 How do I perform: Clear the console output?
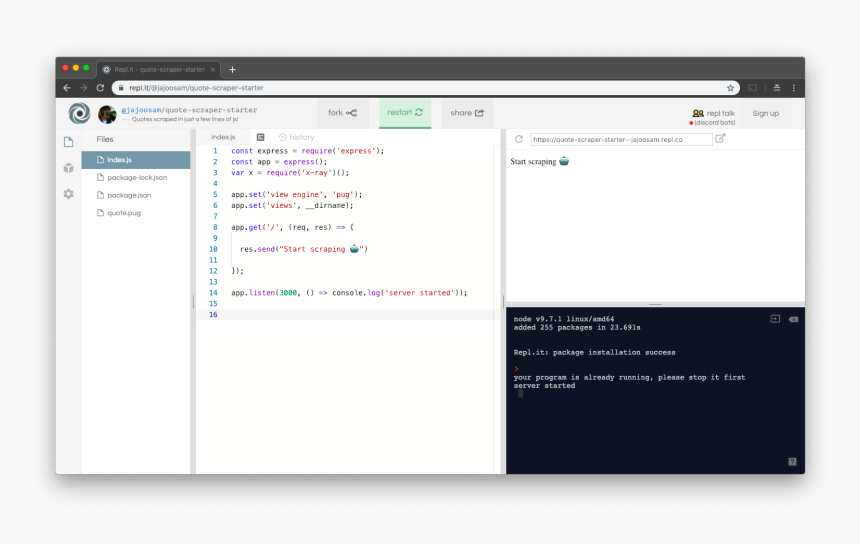coord(793,319)
